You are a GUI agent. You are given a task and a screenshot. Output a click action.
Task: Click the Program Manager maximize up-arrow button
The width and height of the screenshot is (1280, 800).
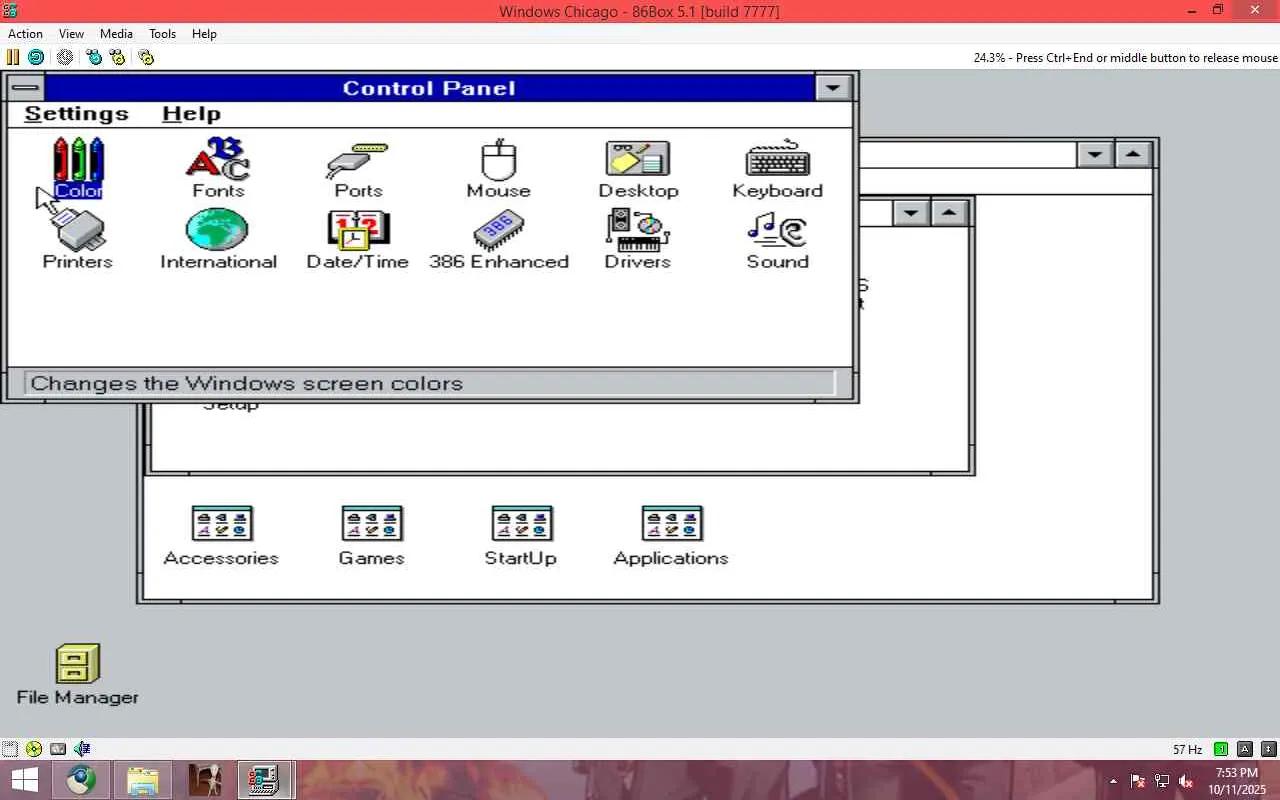pyautogui.click(x=1132, y=154)
